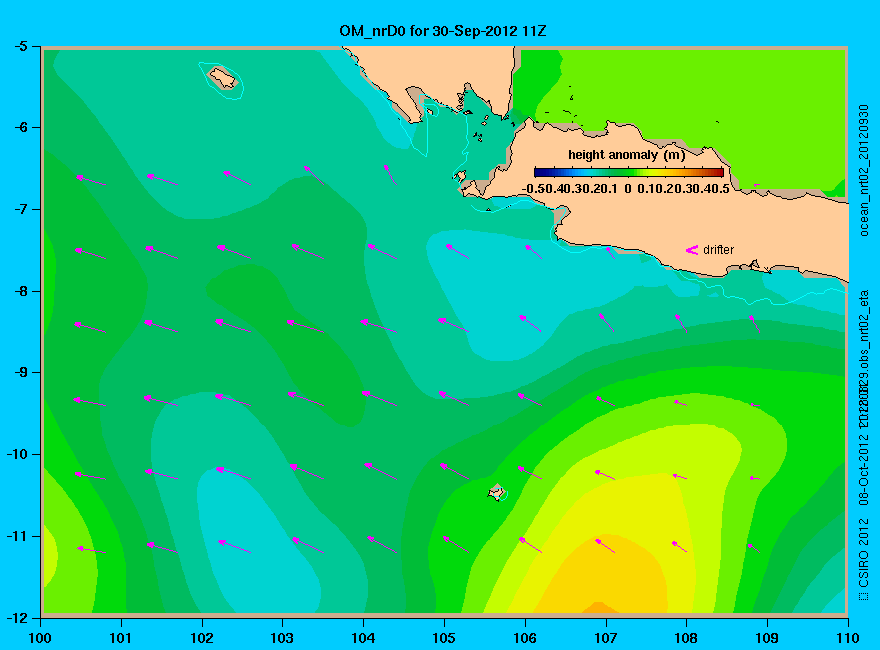
Task: Click longitude label '107' on x-axis
Action: point(606,638)
